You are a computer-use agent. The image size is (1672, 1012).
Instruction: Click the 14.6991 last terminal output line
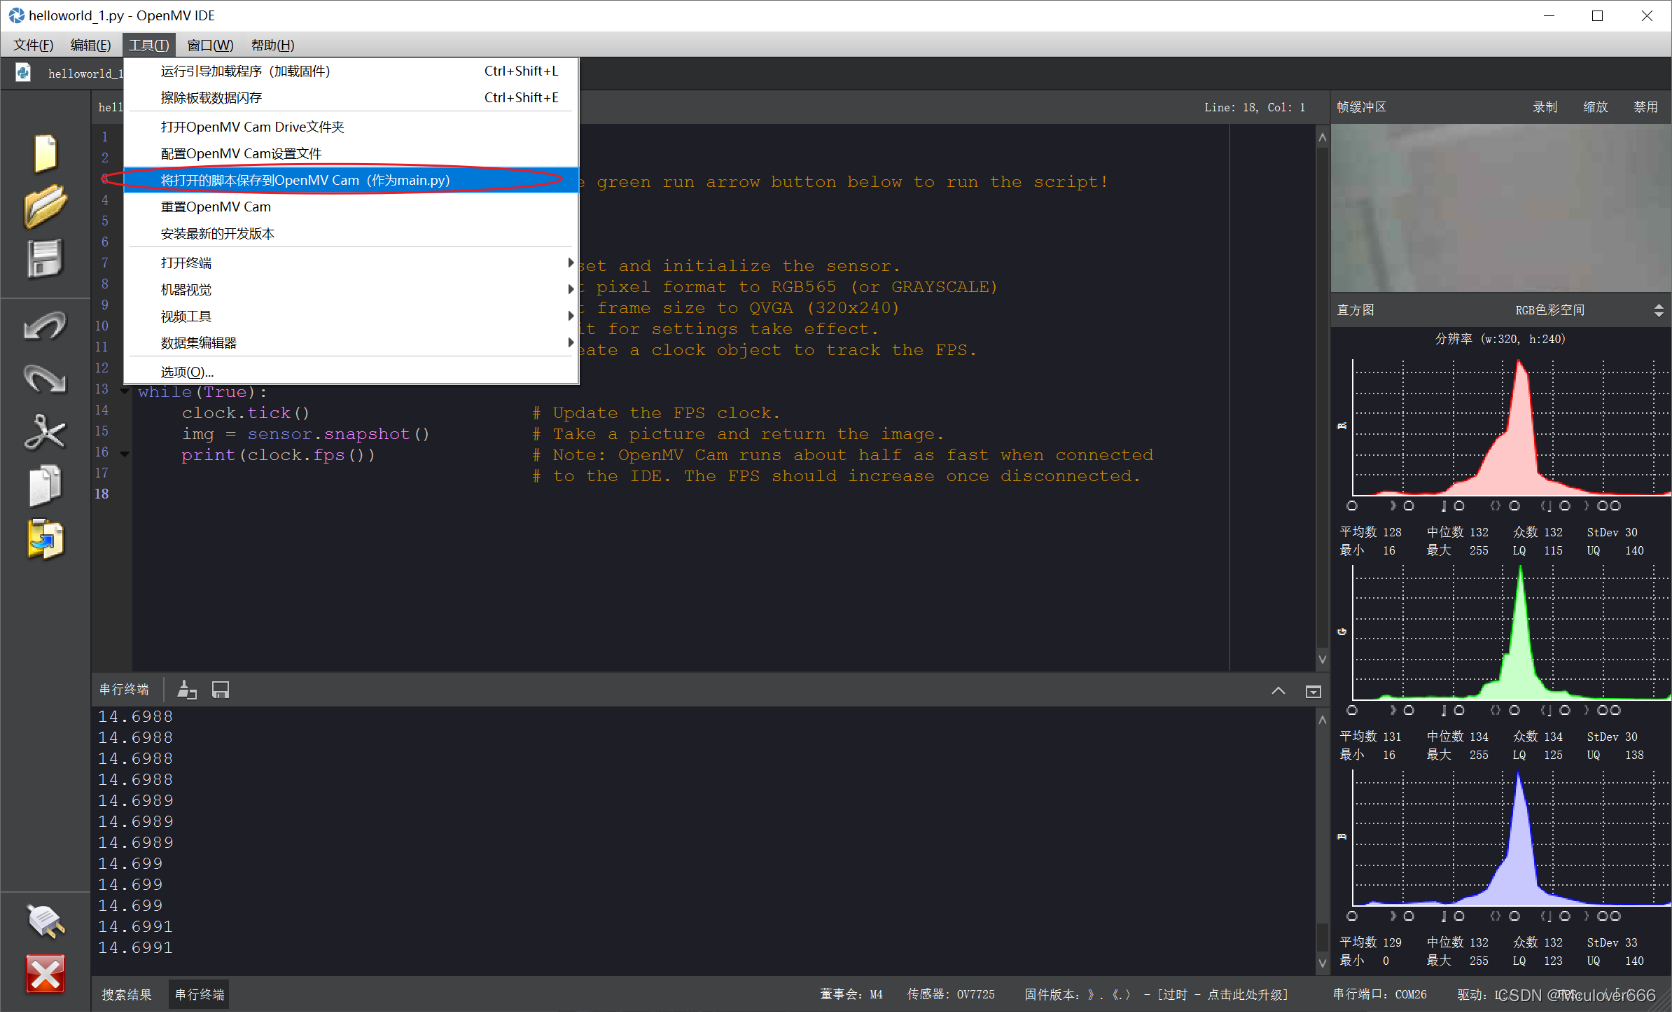(x=135, y=948)
